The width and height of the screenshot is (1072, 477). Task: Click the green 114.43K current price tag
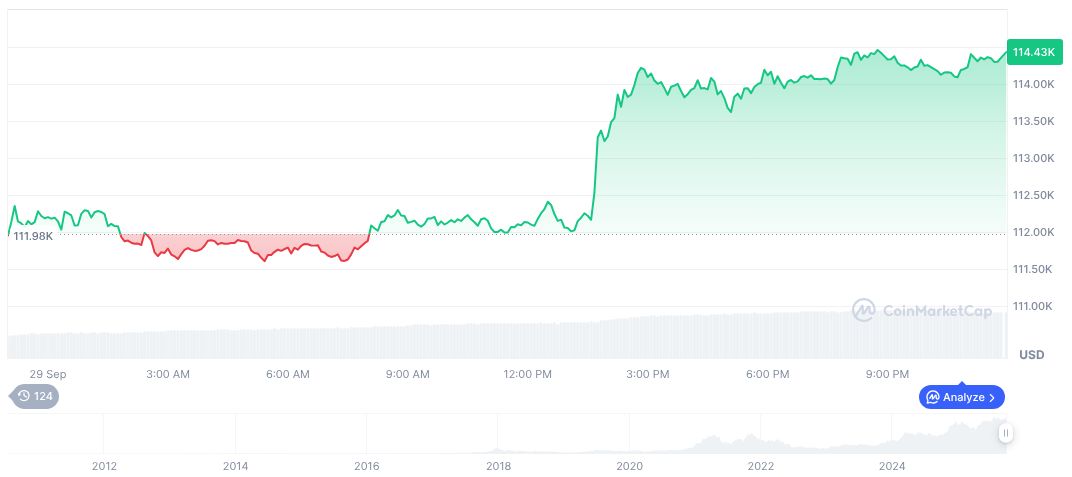pyautogui.click(x=1034, y=52)
